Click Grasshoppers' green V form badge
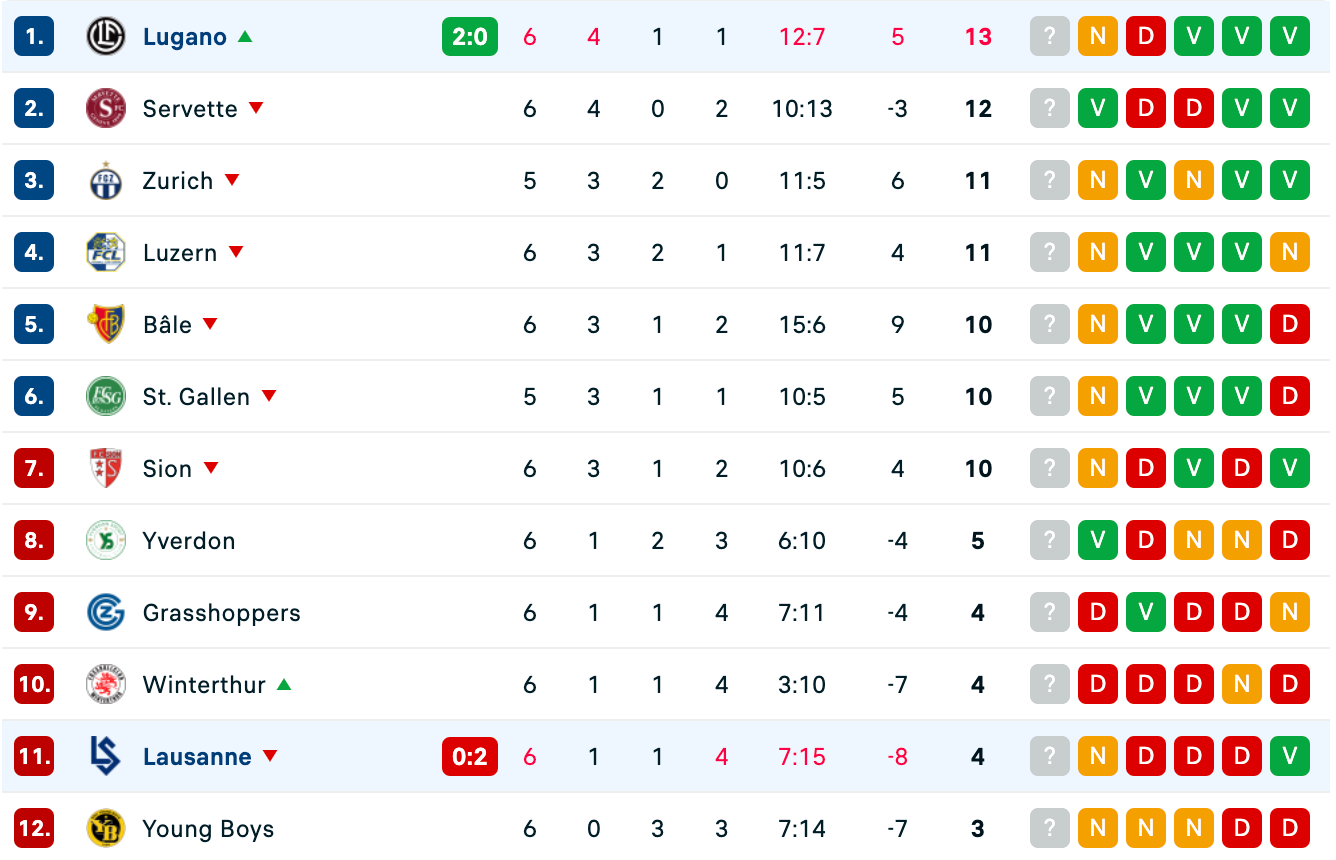 point(1146,613)
